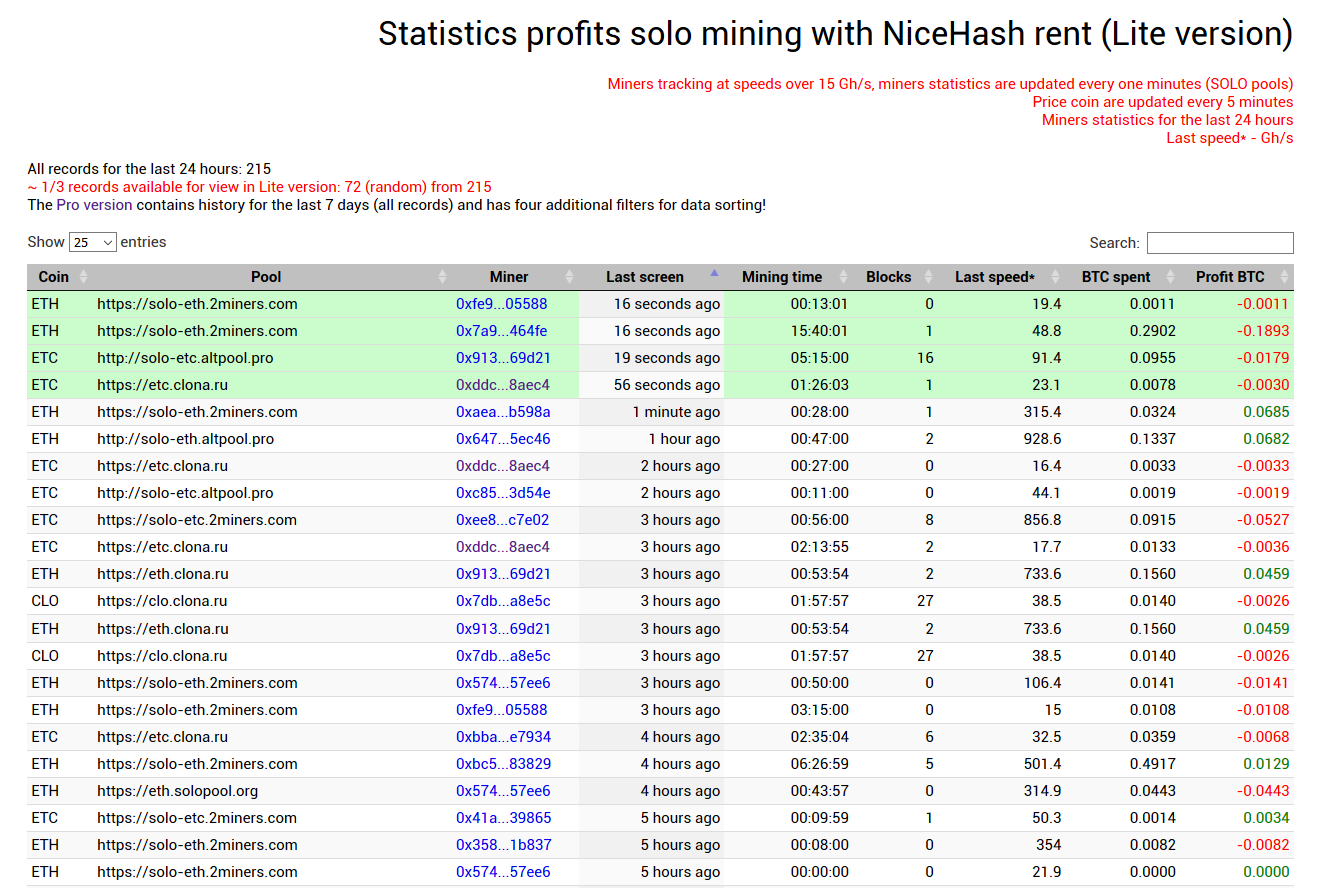
Task: Focus the Search input field
Action: [1220, 243]
